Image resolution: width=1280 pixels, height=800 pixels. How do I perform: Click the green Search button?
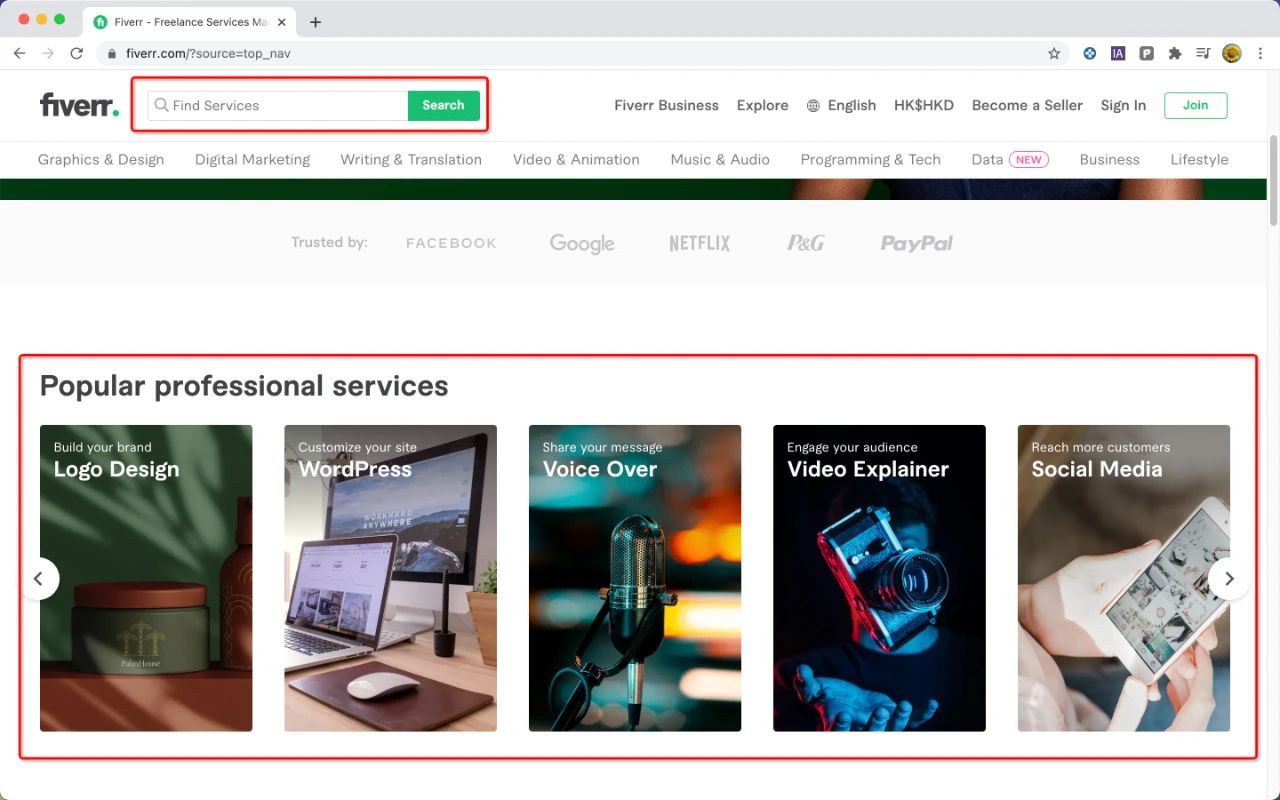pos(443,105)
